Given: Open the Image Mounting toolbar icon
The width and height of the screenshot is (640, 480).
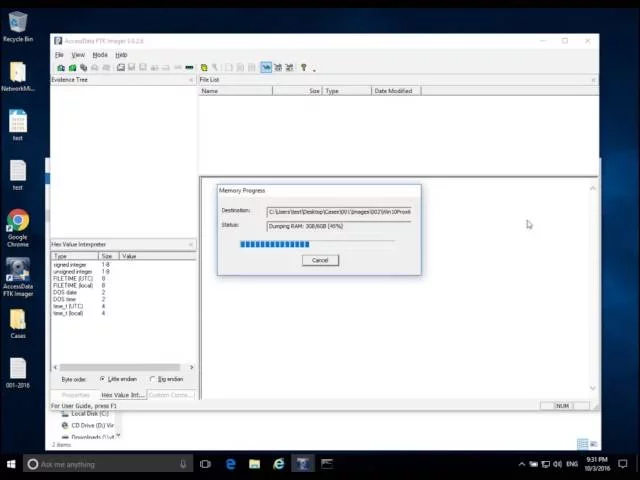Looking at the screenshot, I should 84,68.
